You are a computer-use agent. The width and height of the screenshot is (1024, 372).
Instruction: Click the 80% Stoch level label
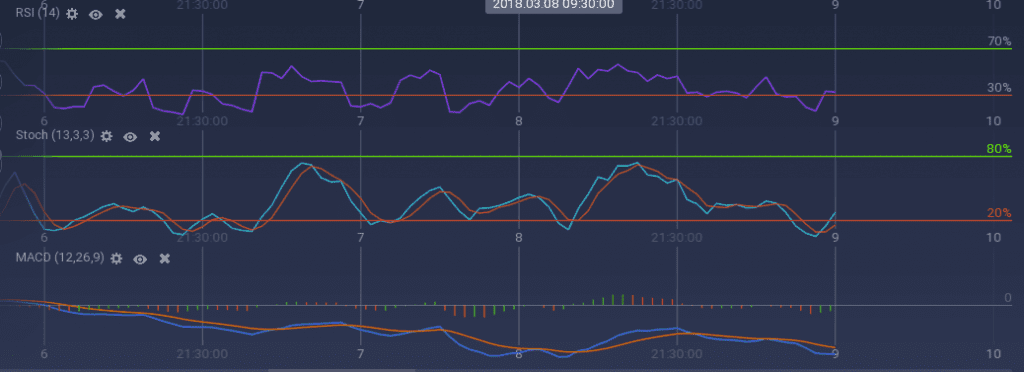click(x=999, y=149)
